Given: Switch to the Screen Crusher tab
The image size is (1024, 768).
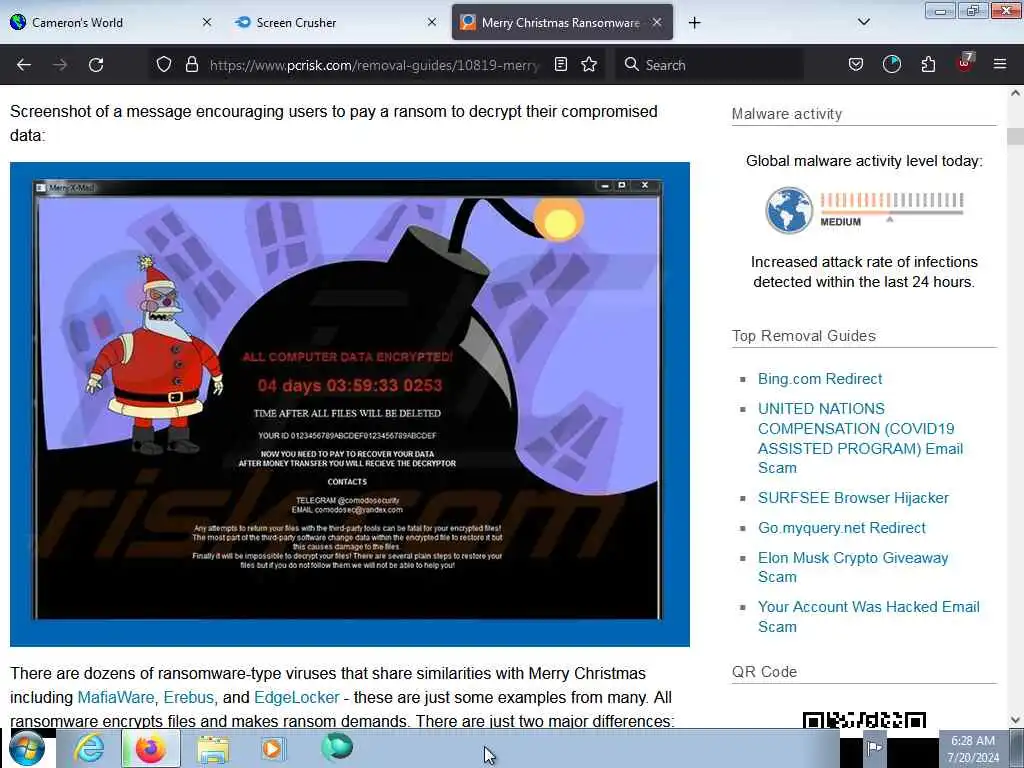Looking at the screenshot, I should click(x=336, y=22).
